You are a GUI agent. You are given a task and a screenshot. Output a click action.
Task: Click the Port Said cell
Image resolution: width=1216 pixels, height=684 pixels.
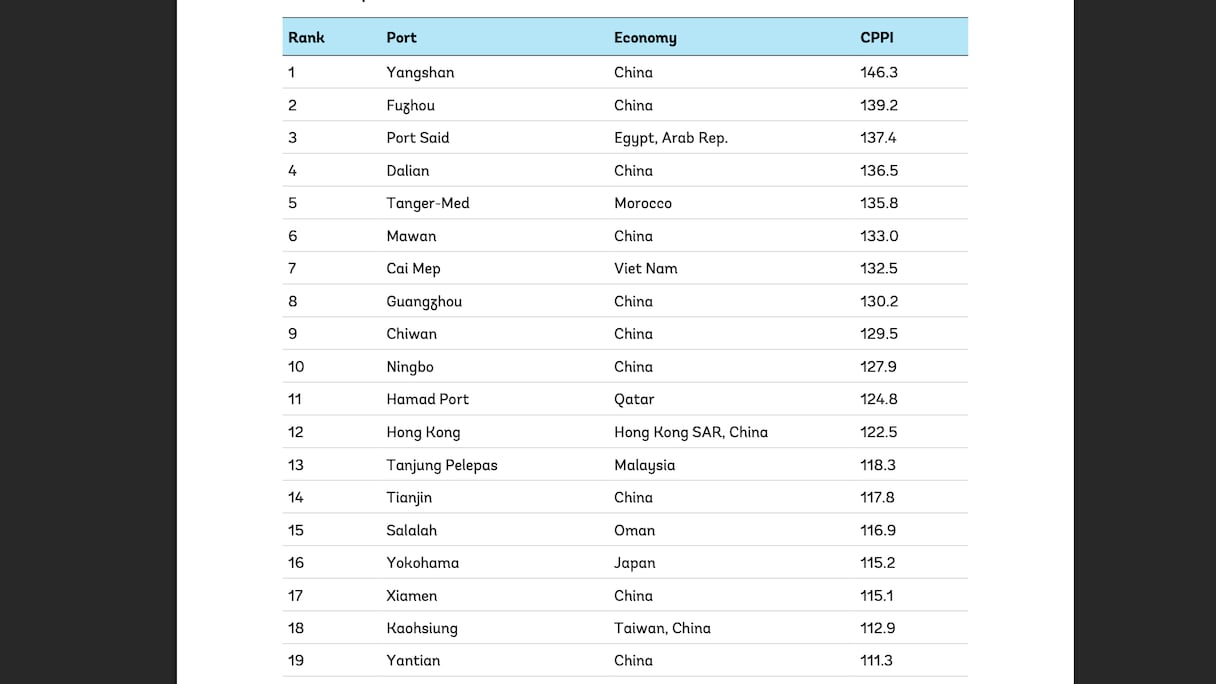(x=418, y=138)
